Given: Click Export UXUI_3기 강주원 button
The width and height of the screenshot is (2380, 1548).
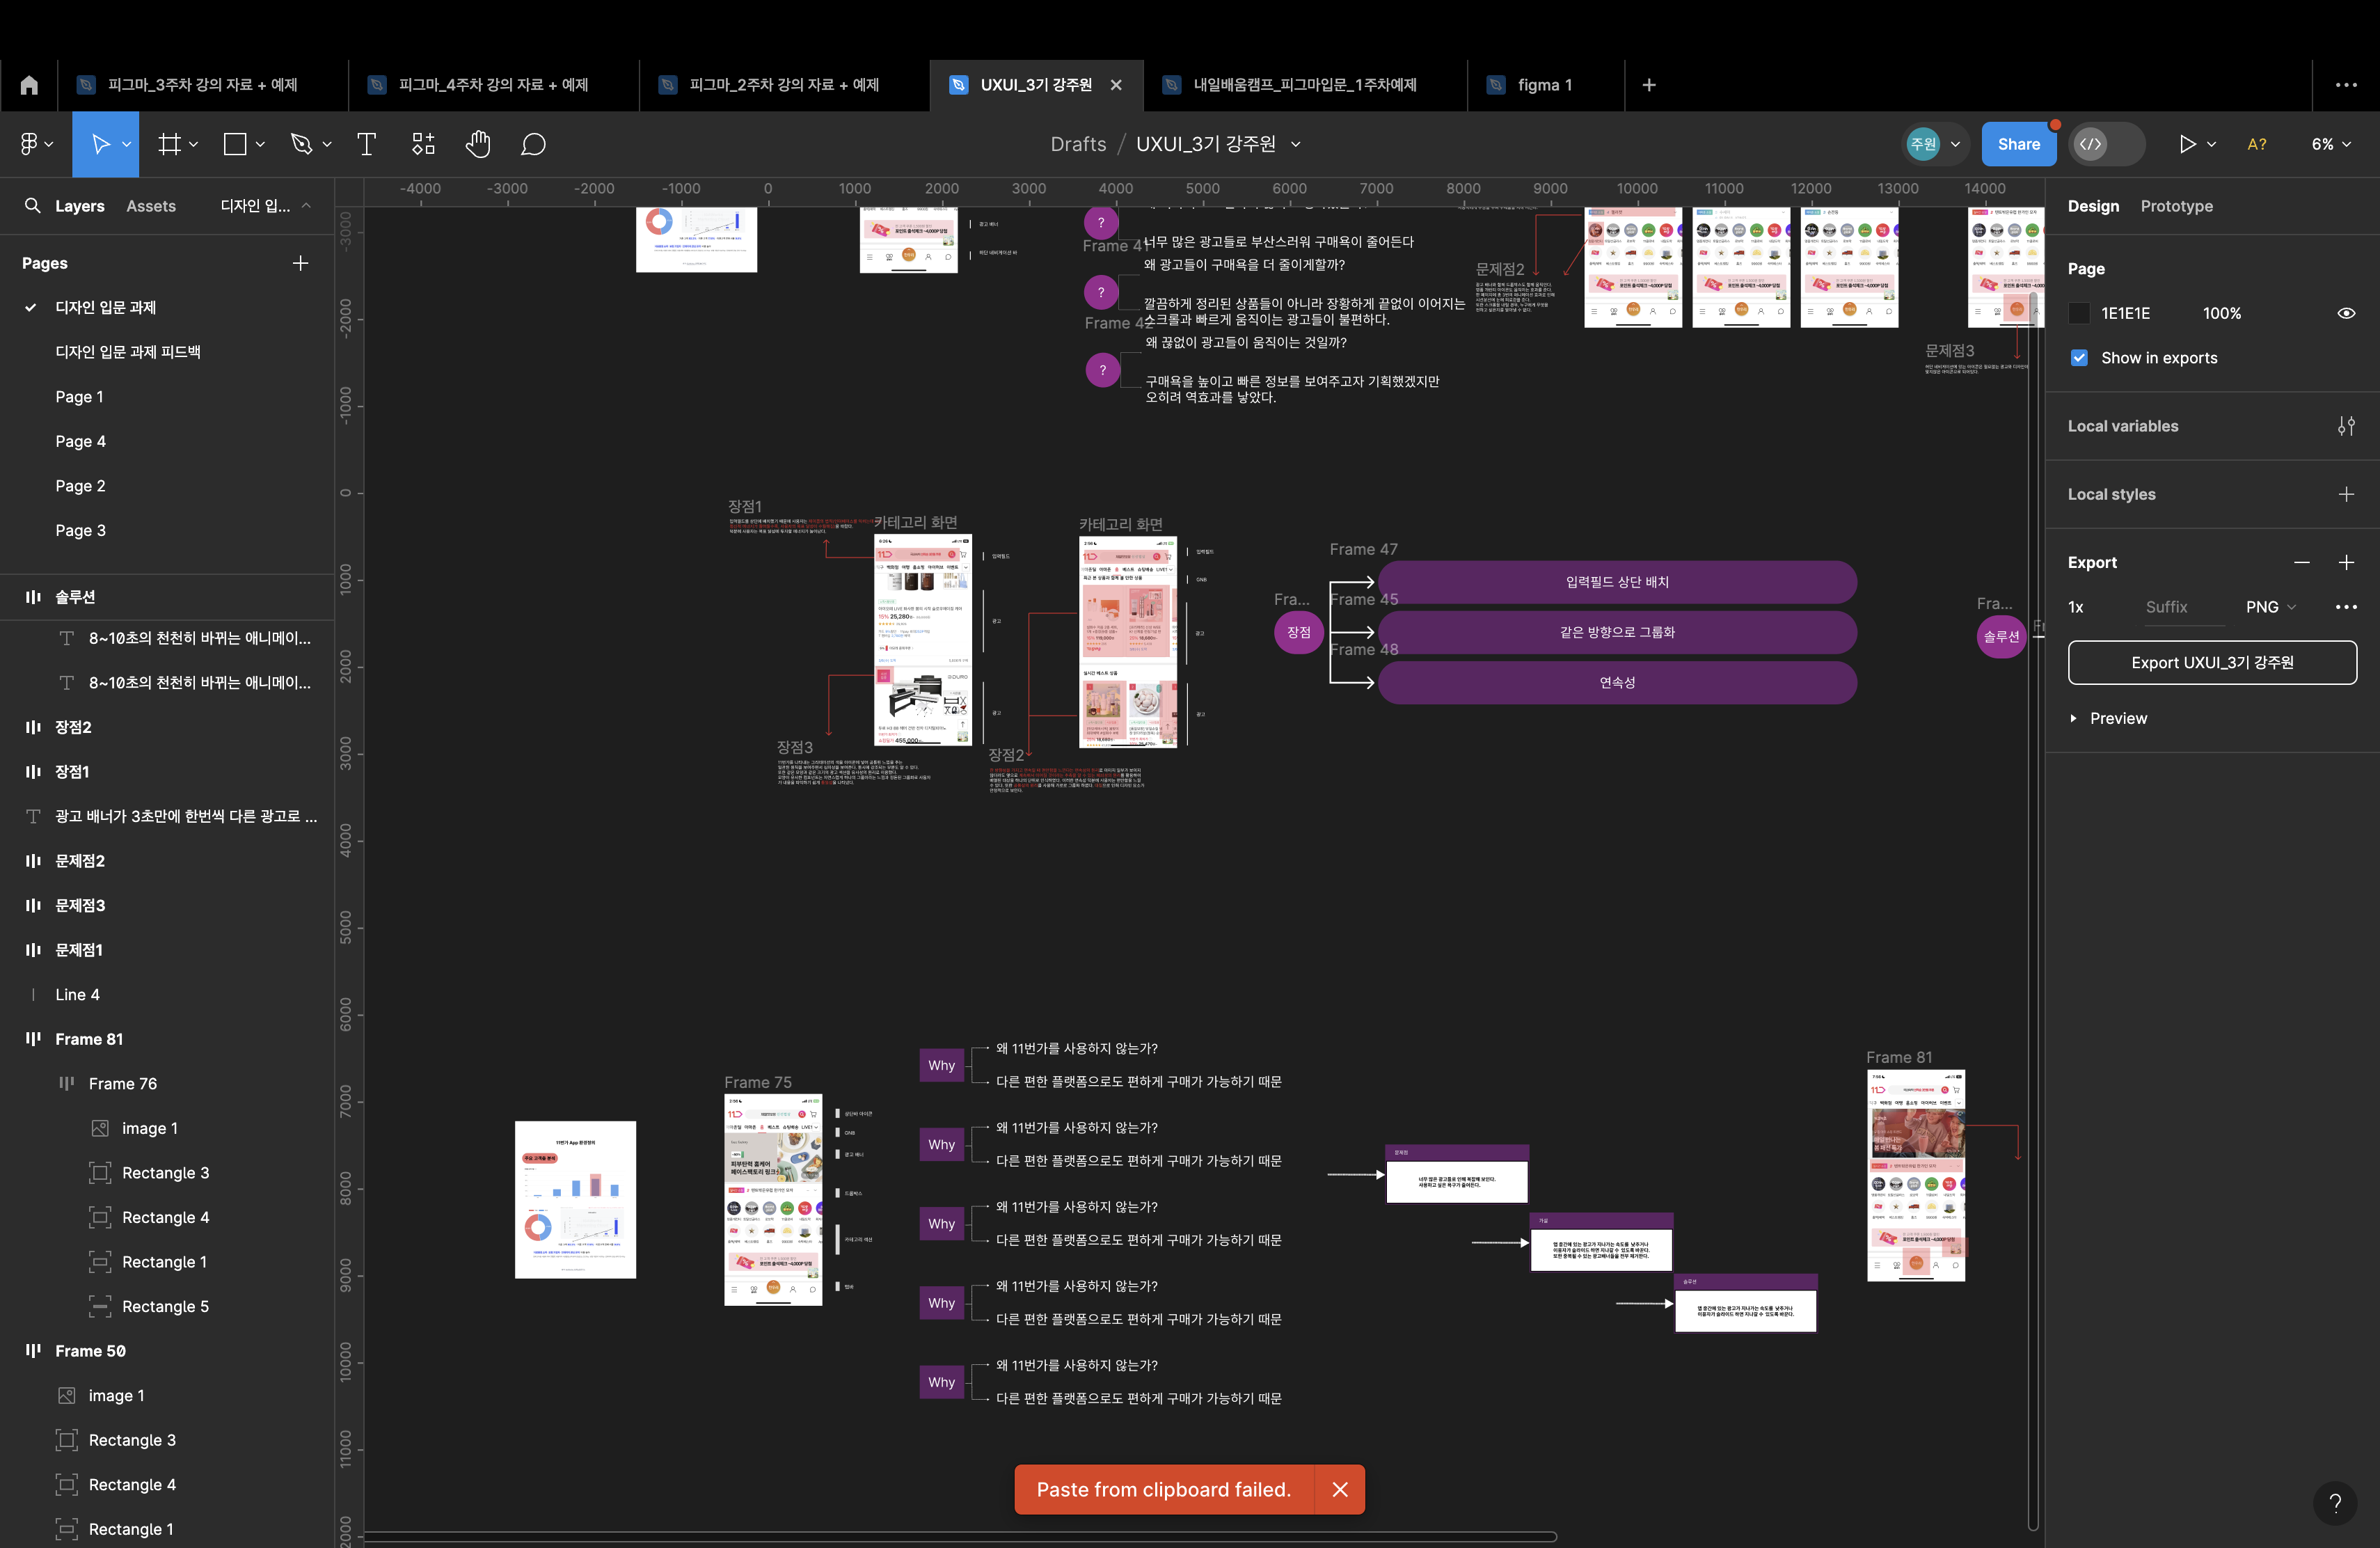Looking at the screenshot, I should (2211, 663).
